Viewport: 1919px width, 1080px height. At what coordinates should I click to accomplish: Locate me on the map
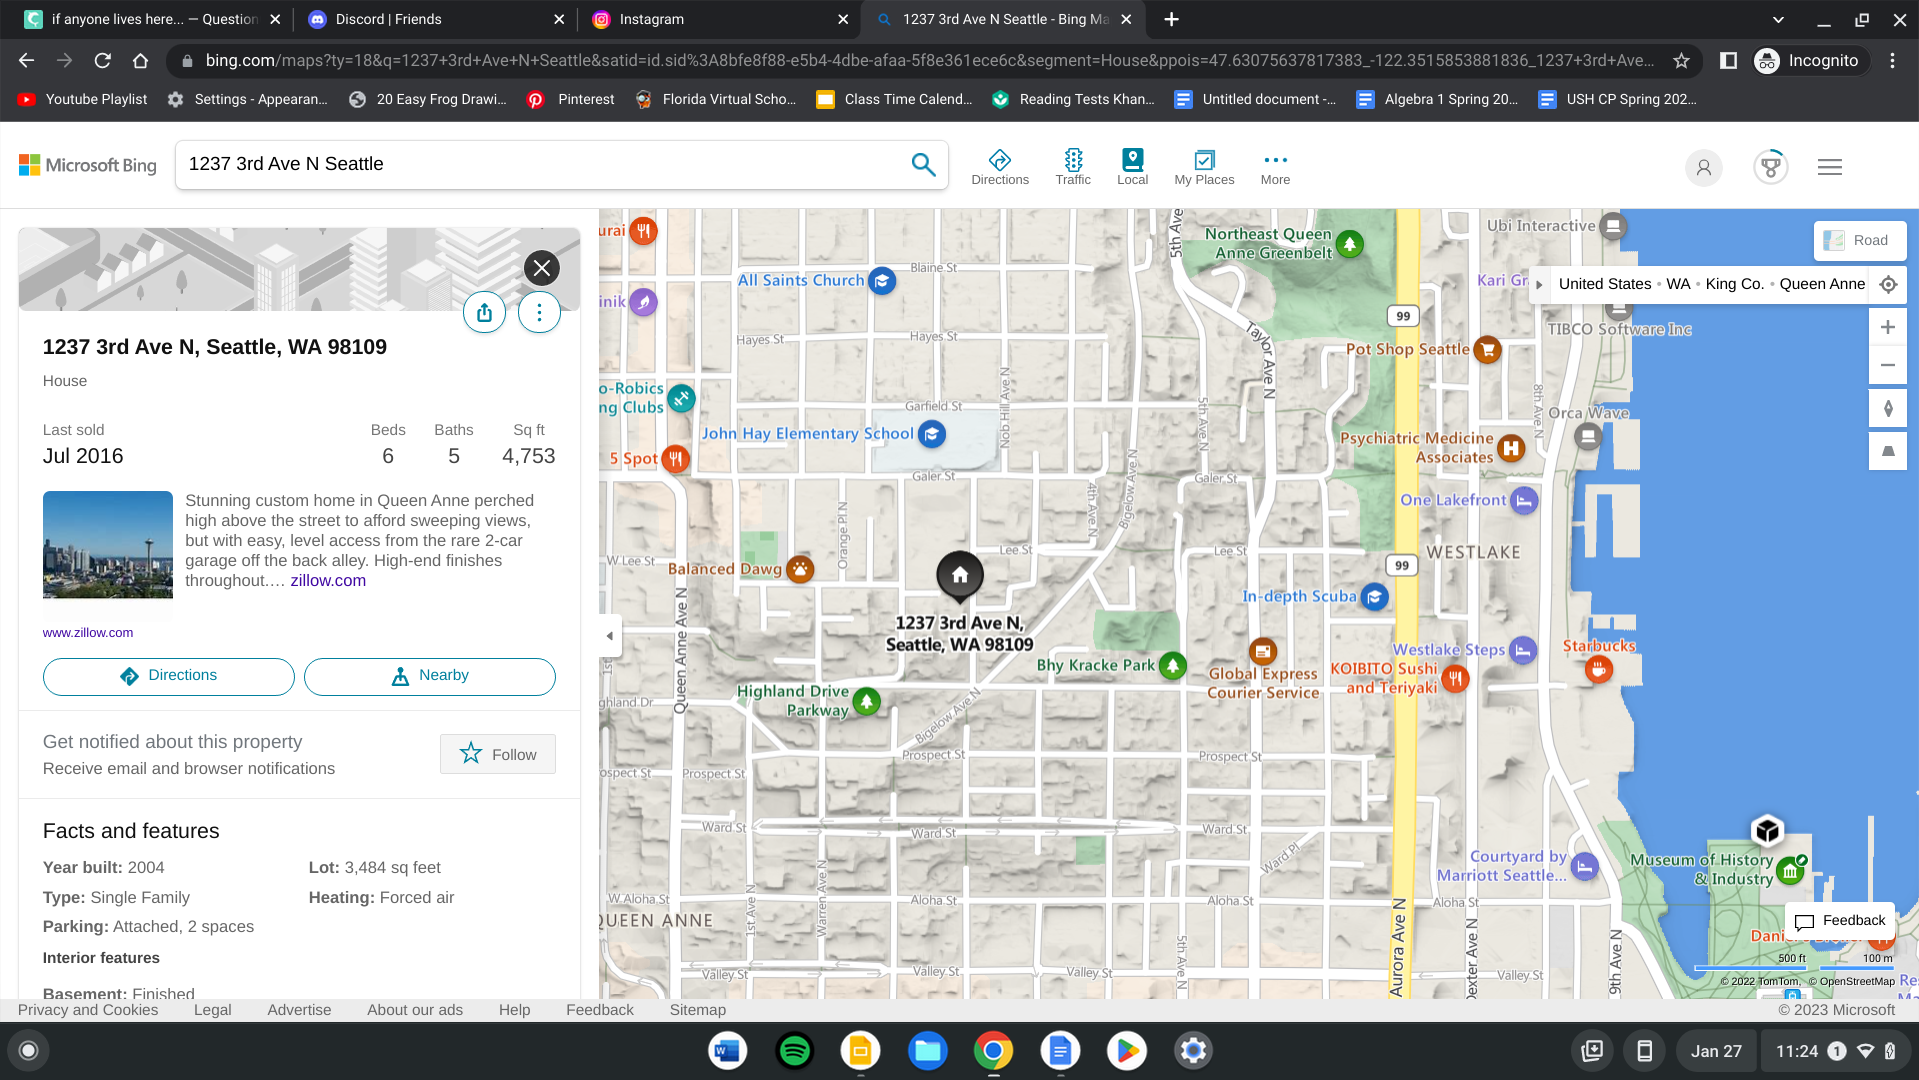point(1888,284)
